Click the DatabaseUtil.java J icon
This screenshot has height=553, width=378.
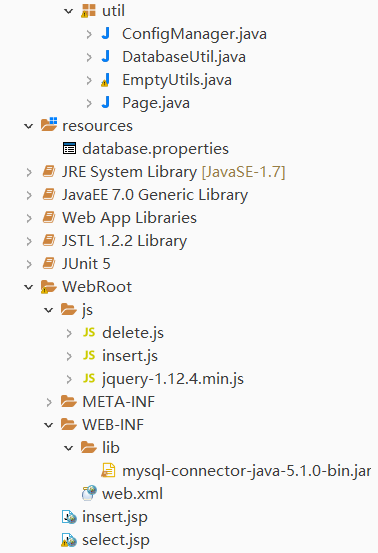point(106,57)
